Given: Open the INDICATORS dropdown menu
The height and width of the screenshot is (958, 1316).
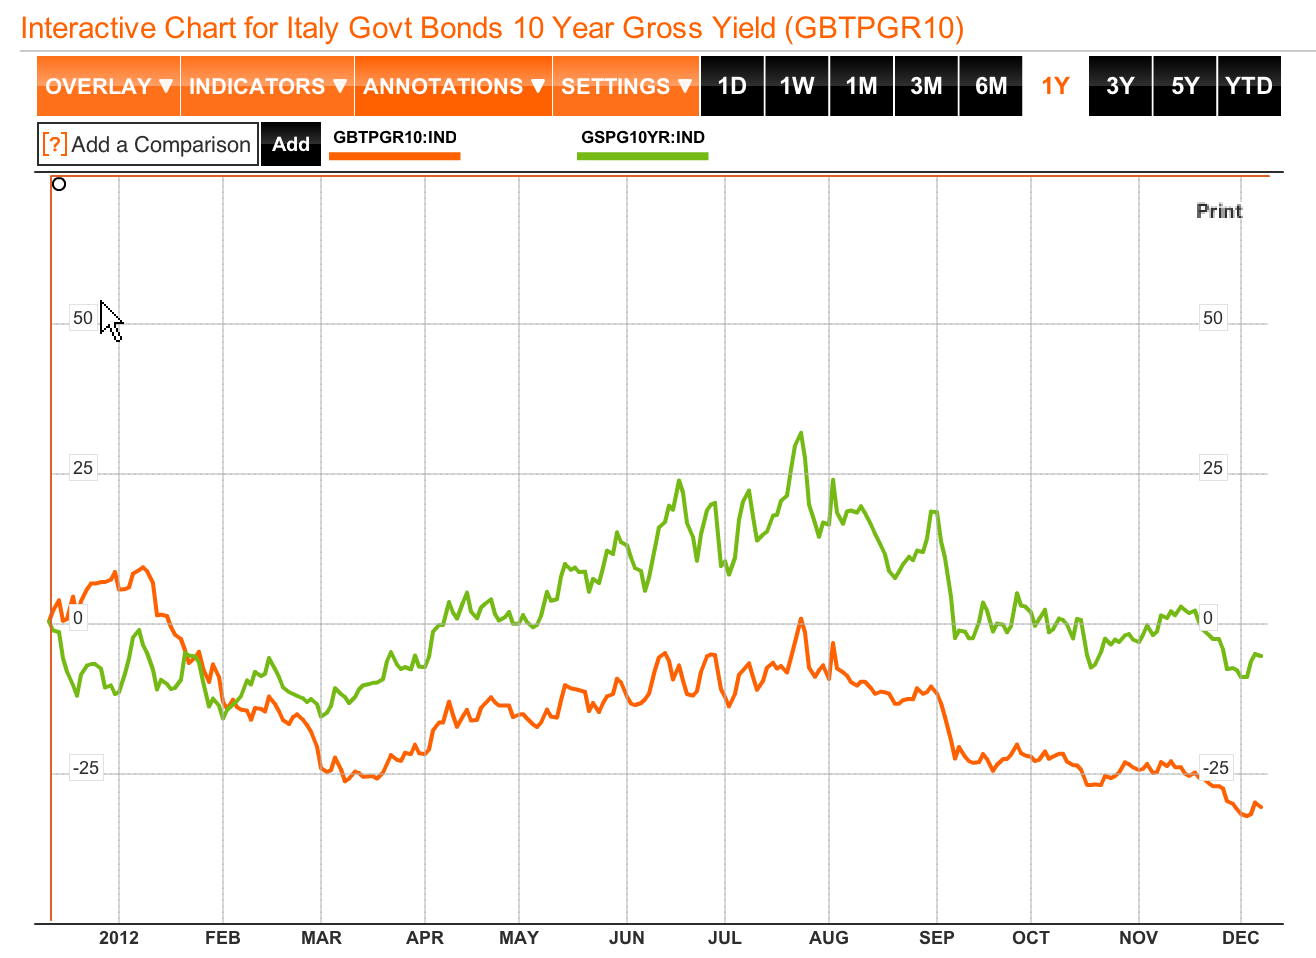Looking at the screenshot, I should [x=267, y=86].
